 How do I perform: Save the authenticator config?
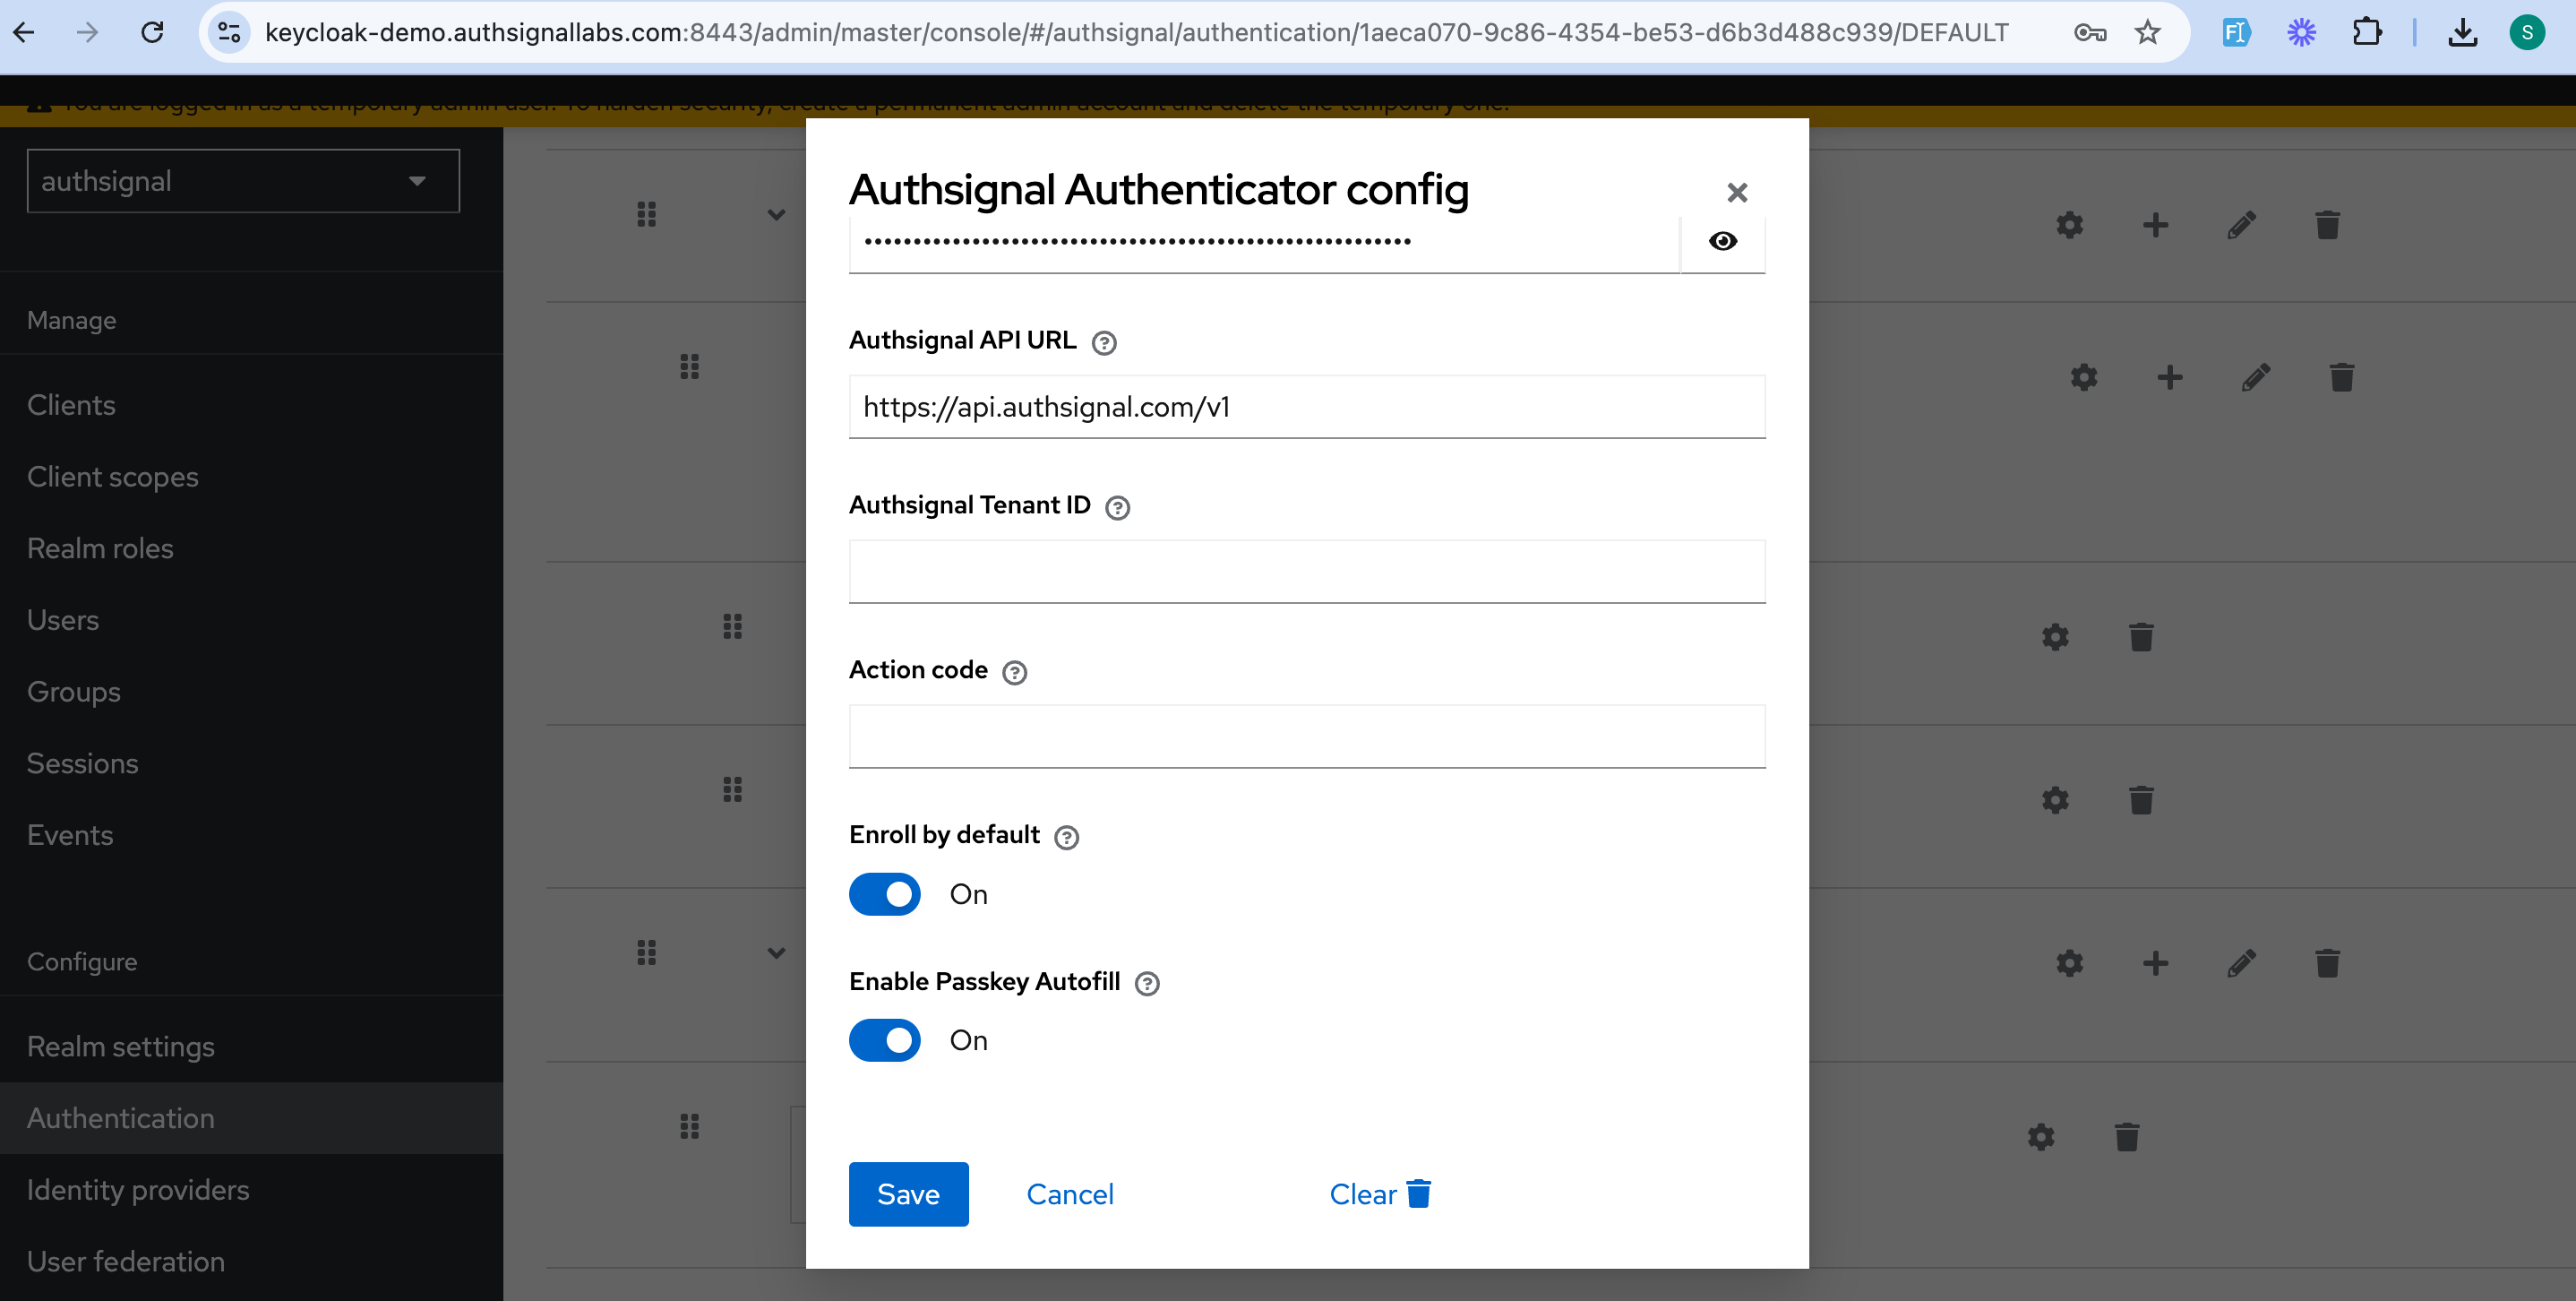point(908,1194)
